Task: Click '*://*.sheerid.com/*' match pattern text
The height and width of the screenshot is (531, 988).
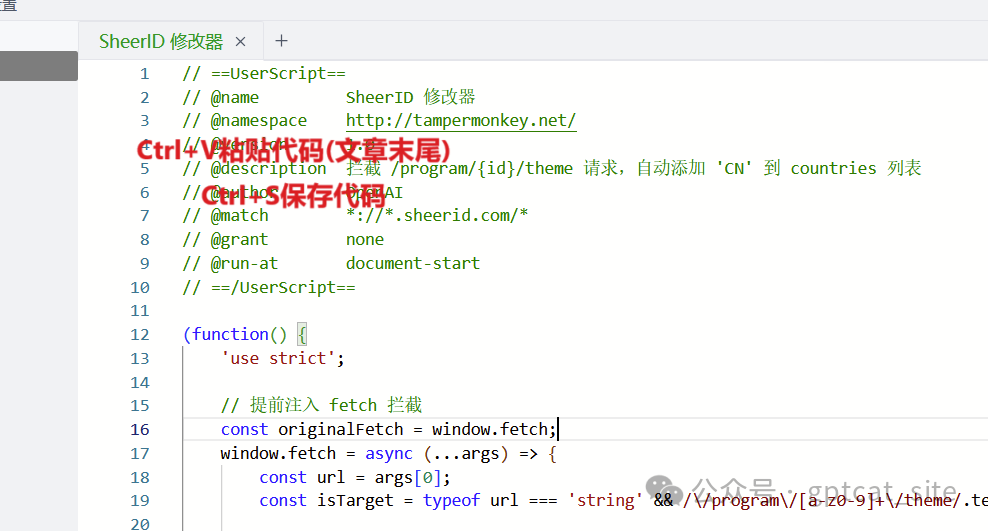Action: (x=437, y=215)
